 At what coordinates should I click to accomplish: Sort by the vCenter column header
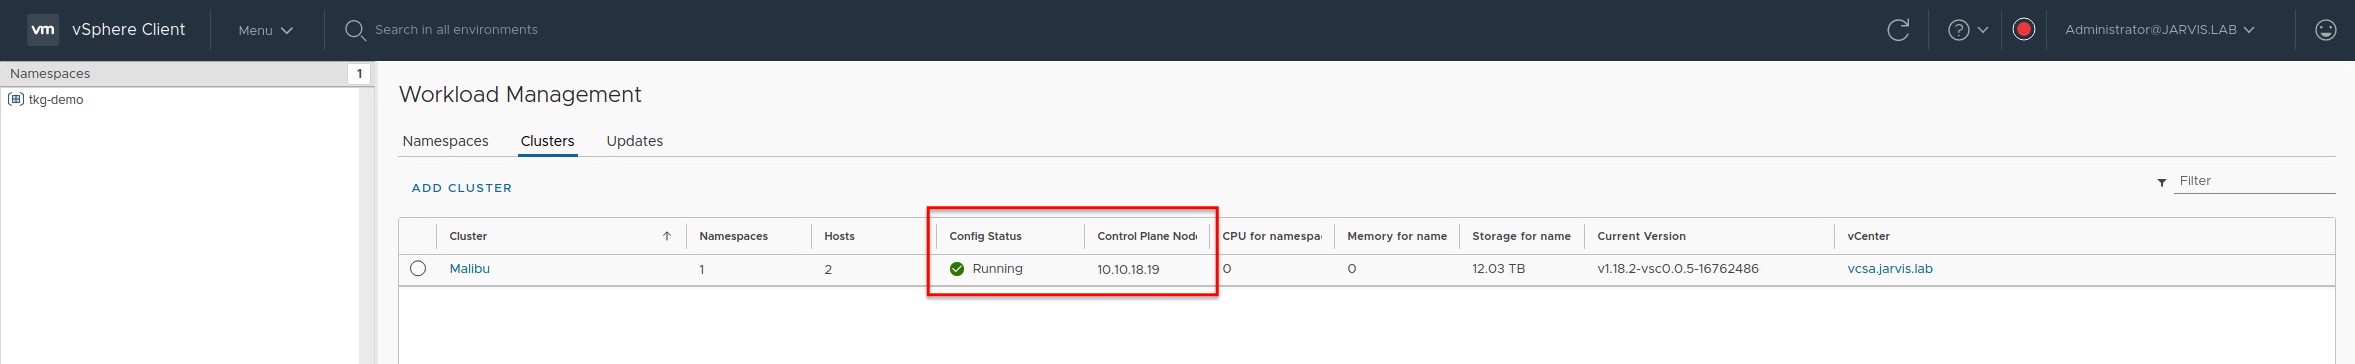coord(1868,237)
